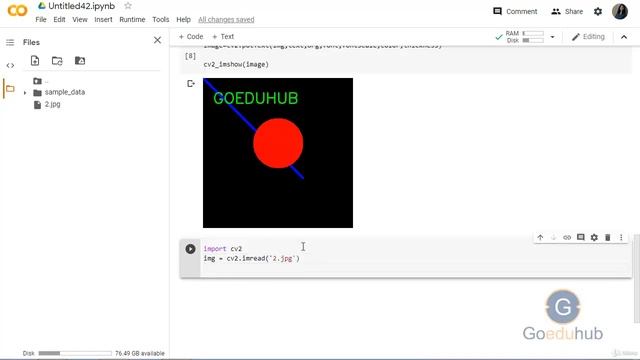The width and height of the screenshot is (640, 360).
Task: Open the Help menu
Action: point(183,20)
